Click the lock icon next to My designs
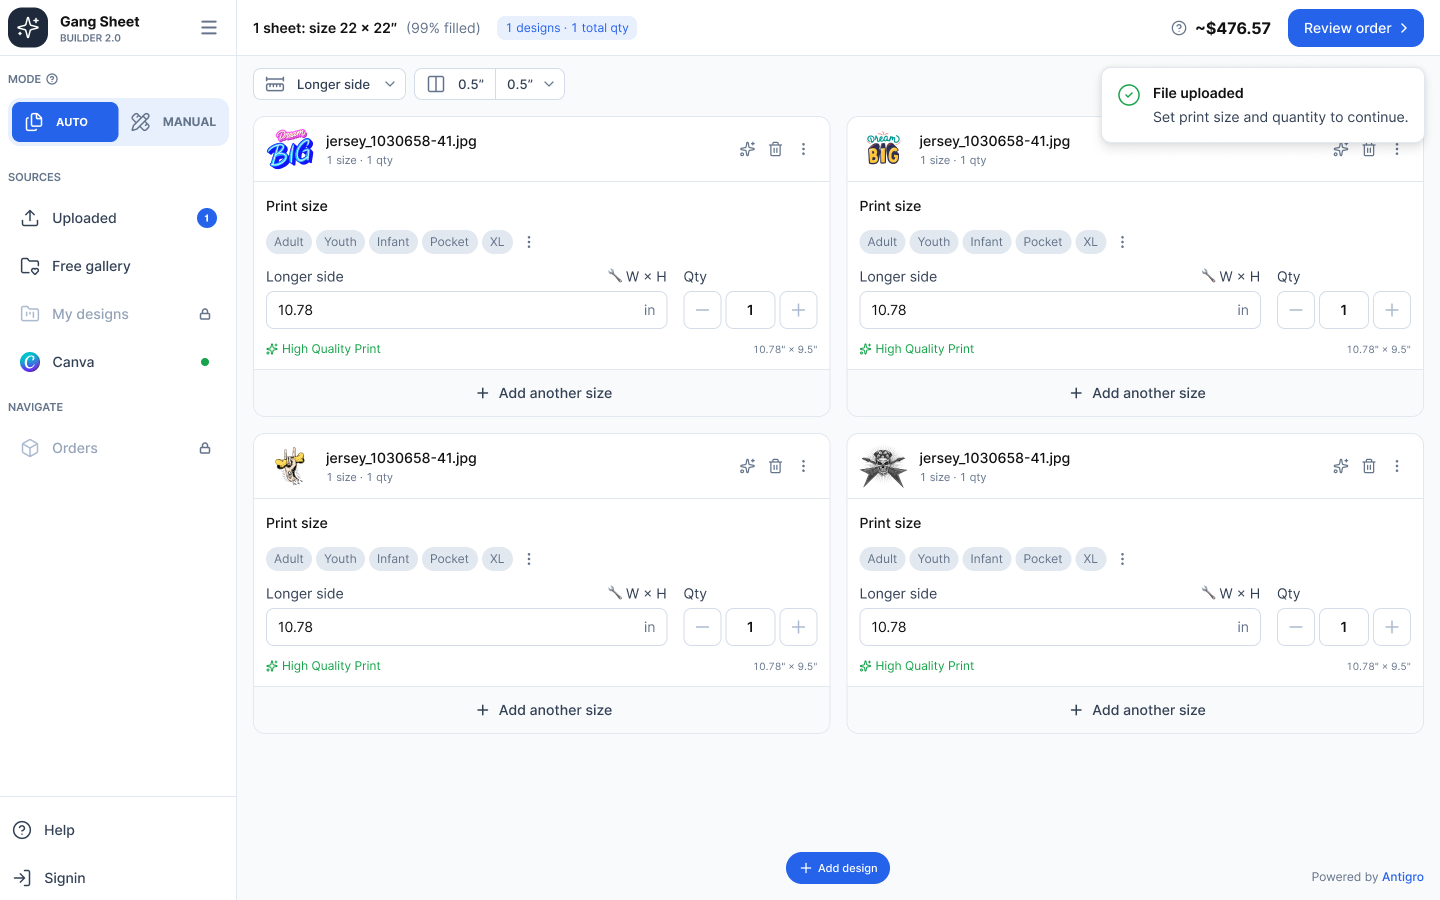The width and height of the screenshot is (1440, 900). point(205,314)
